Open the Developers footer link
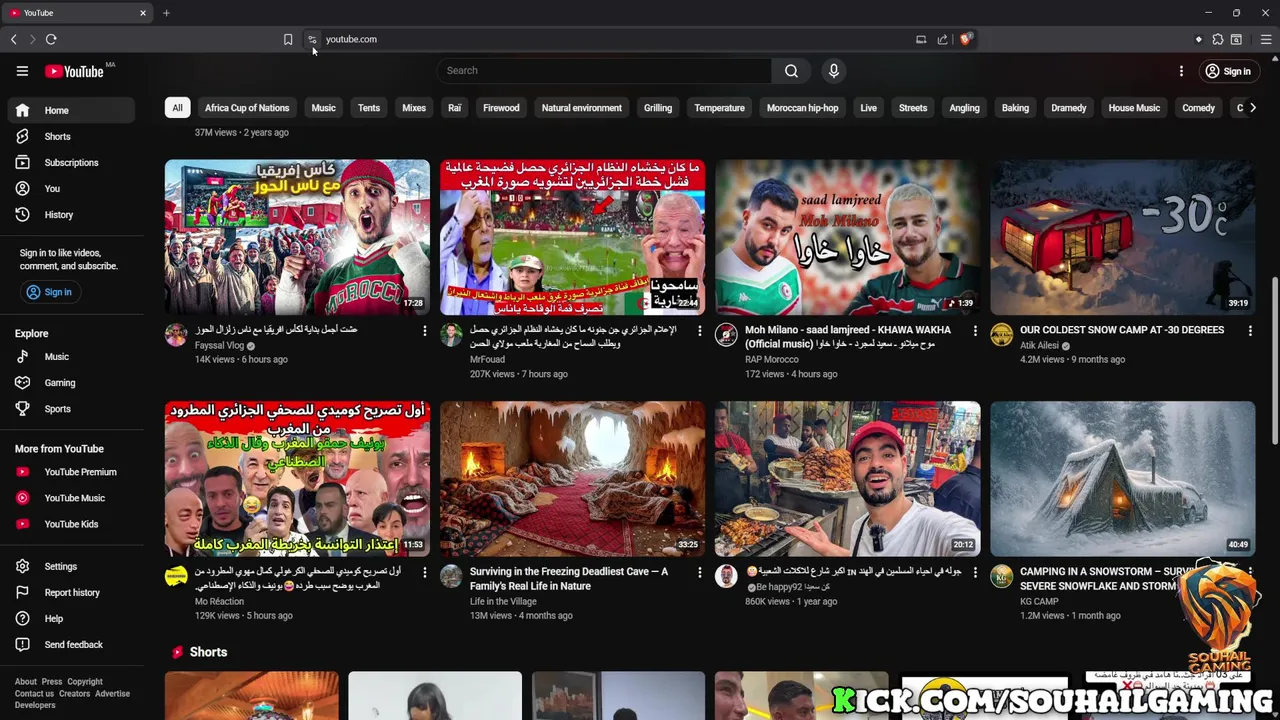This screenshot has width=1280, height=720. click(x=35, y=705)
